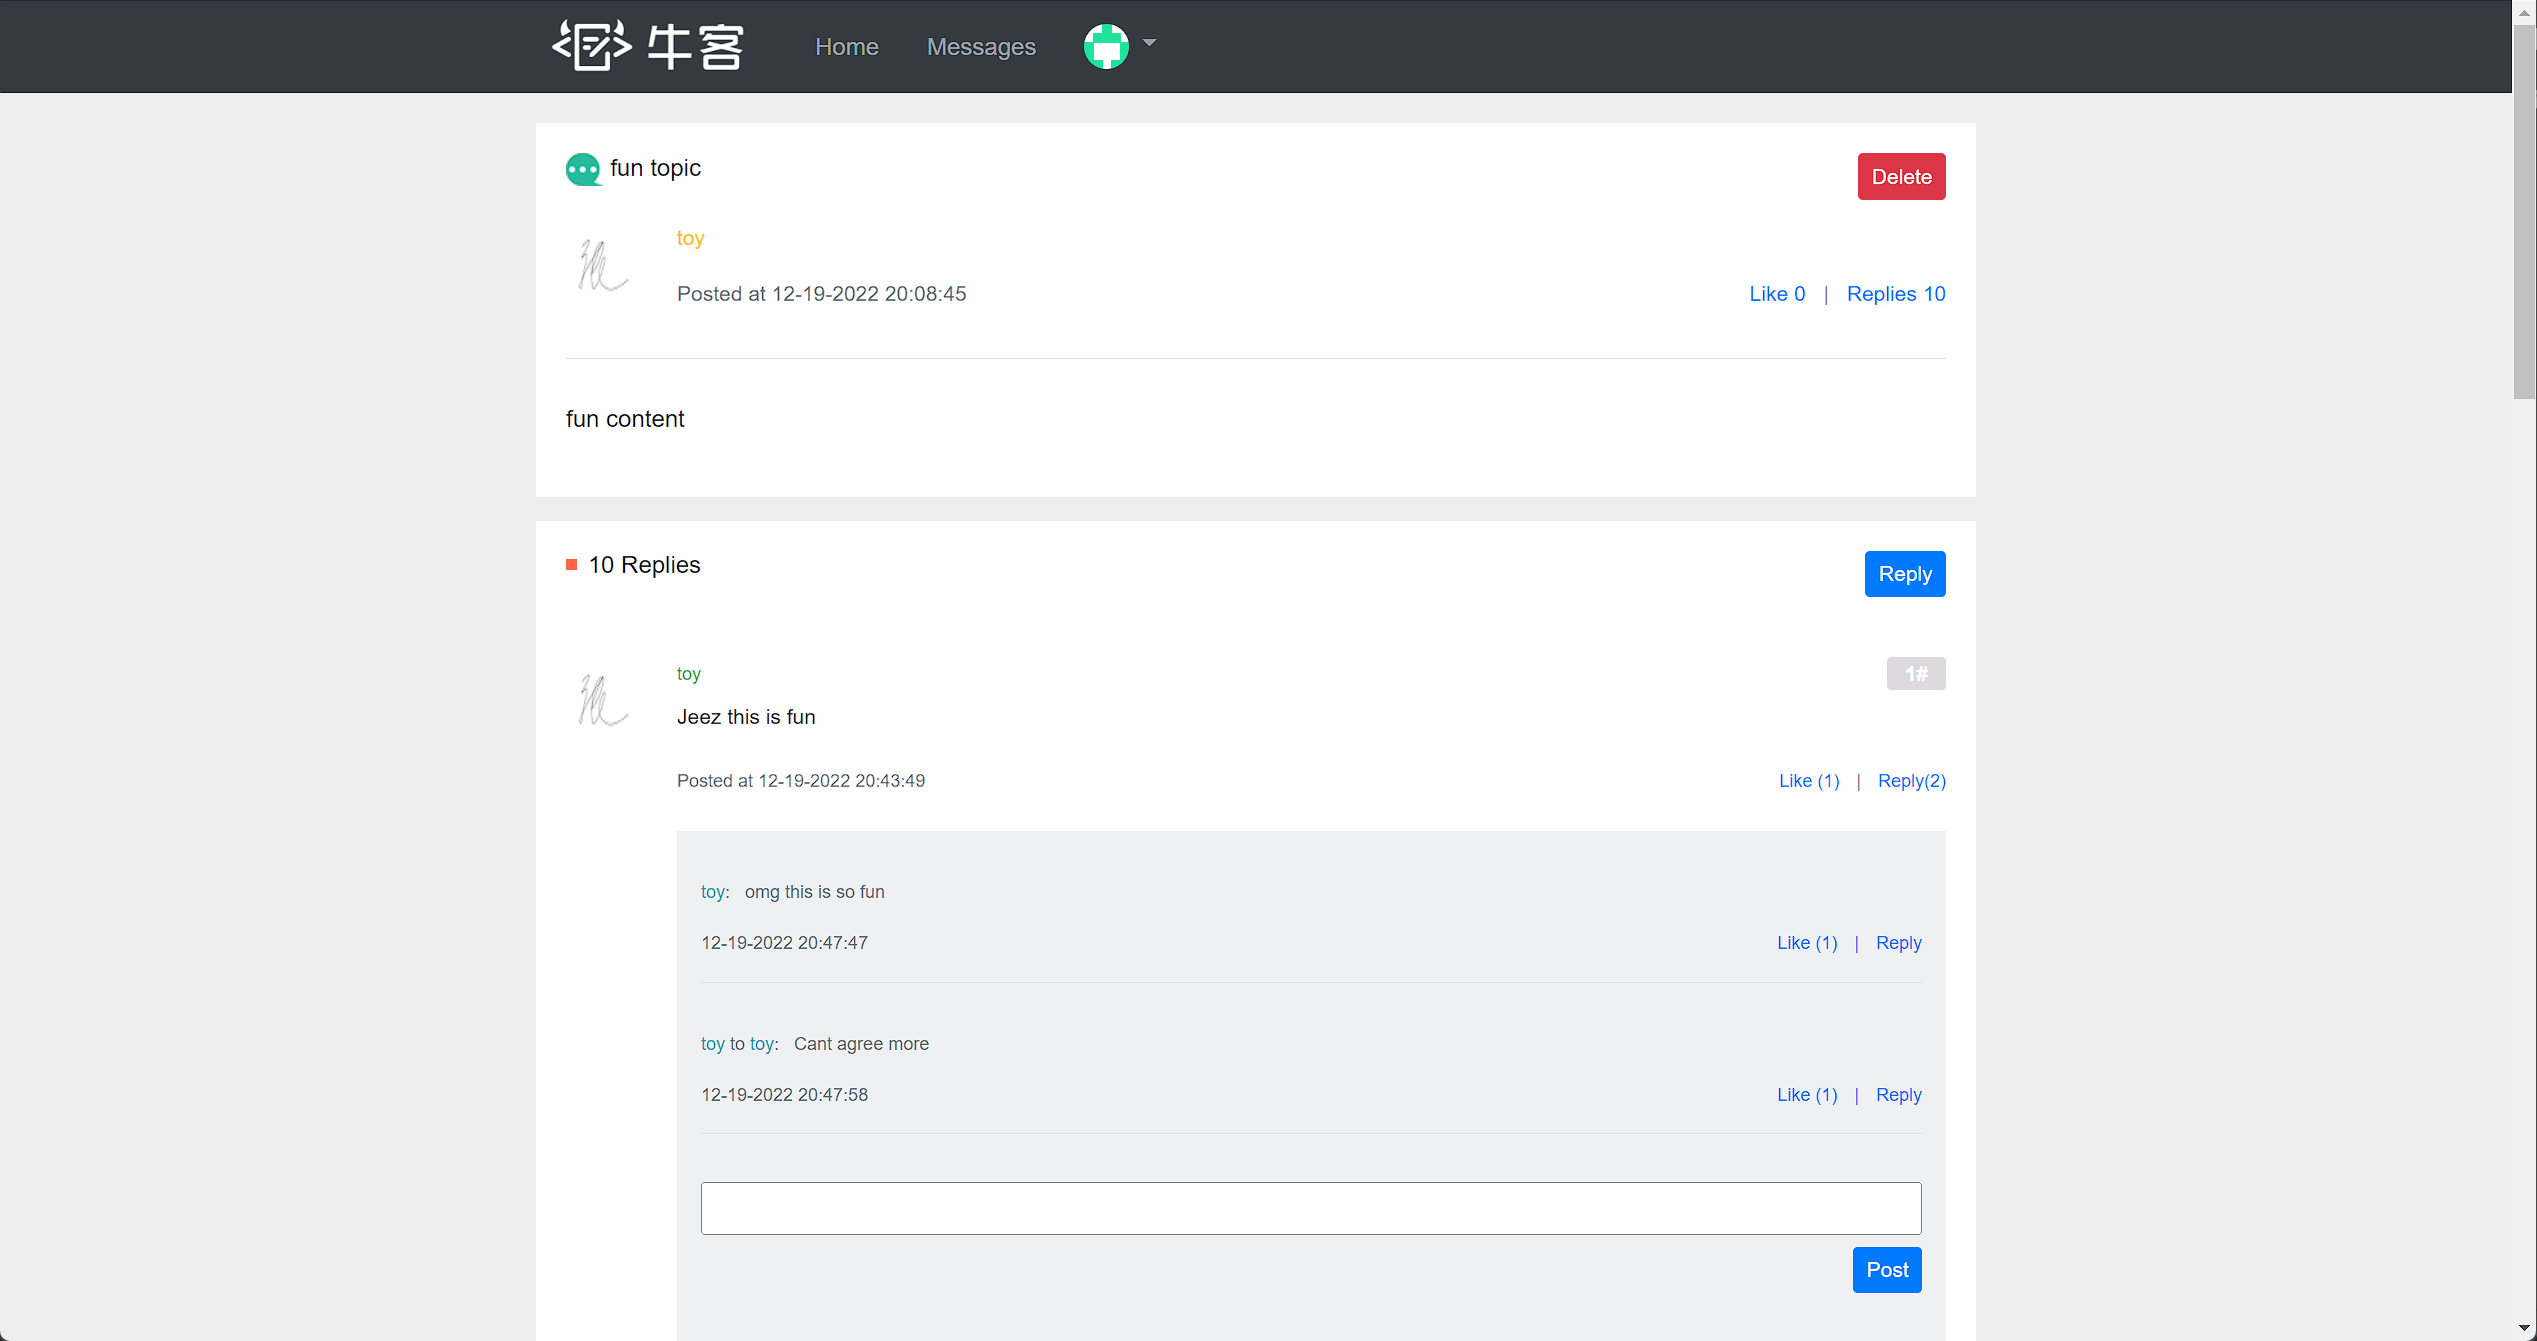The height and width of the screenshot is (1341, 2537).
Task: Toggle the Reply(2) thread link
Action: [x=1910, y=781]
